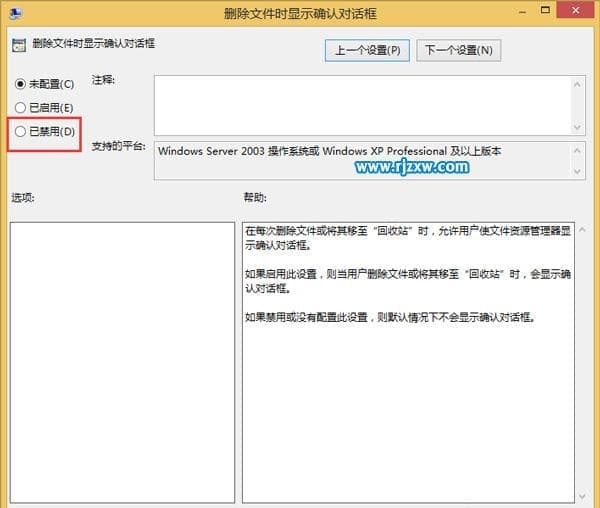Click the 注释: label
Image resolution: width=600 pixels, height=508 pixels.
pyautogui.click(x=103, y=80)
